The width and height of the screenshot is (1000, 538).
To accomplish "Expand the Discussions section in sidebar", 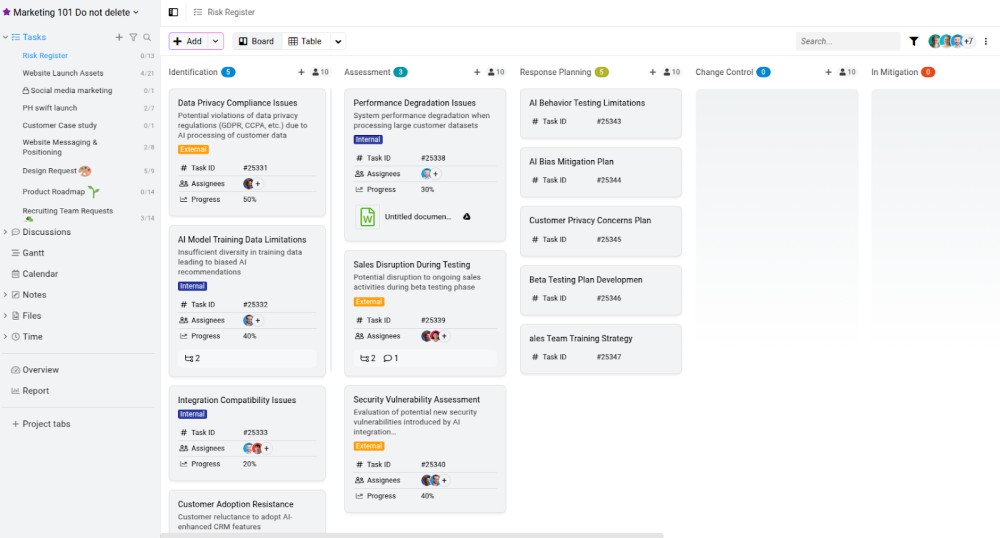I will pos(5,232).
